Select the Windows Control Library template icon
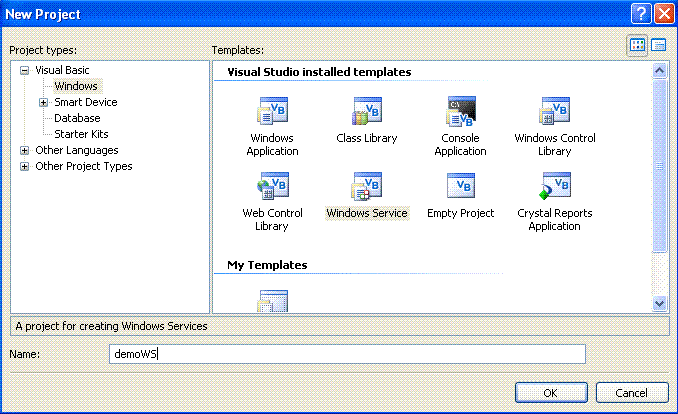Image resolution: width=678 pixels, height=414 pixels. 555,111
